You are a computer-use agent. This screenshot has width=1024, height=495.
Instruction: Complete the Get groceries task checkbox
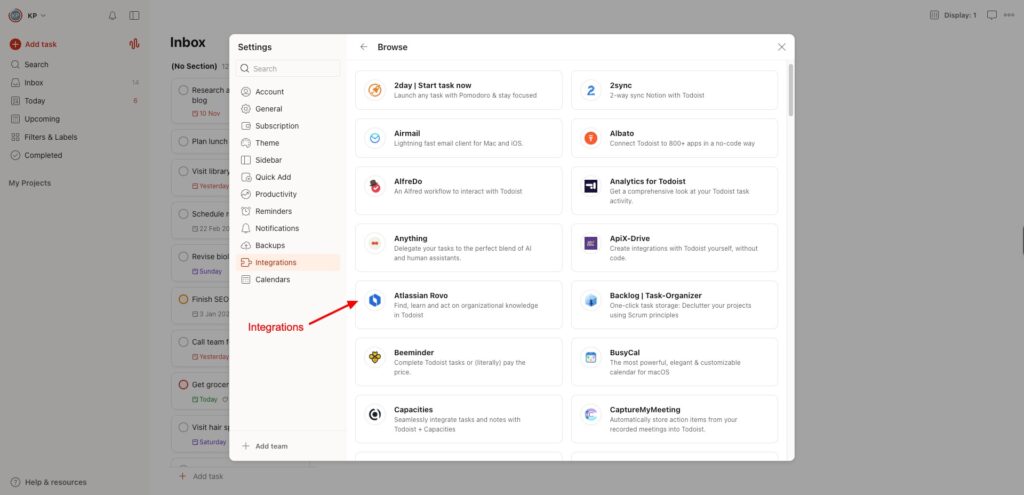click(184, 385)
